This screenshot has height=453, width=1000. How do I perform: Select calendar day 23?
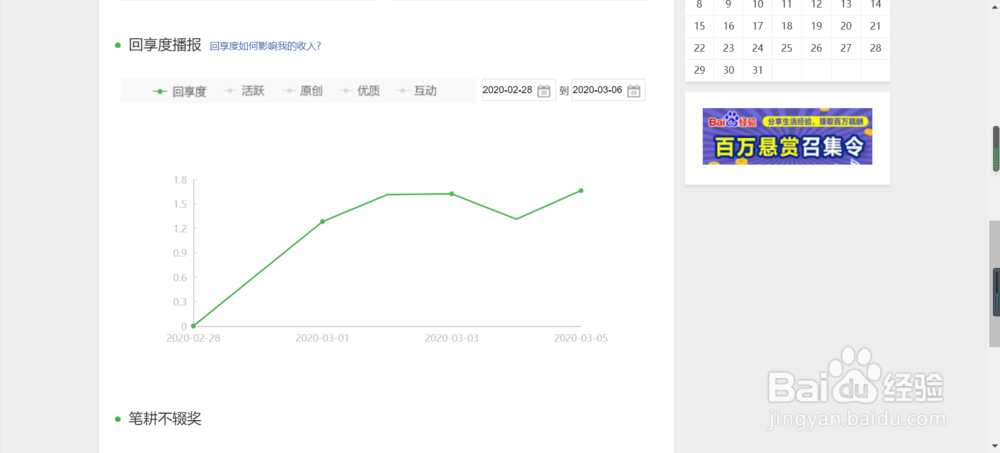[x=728, y=48]
